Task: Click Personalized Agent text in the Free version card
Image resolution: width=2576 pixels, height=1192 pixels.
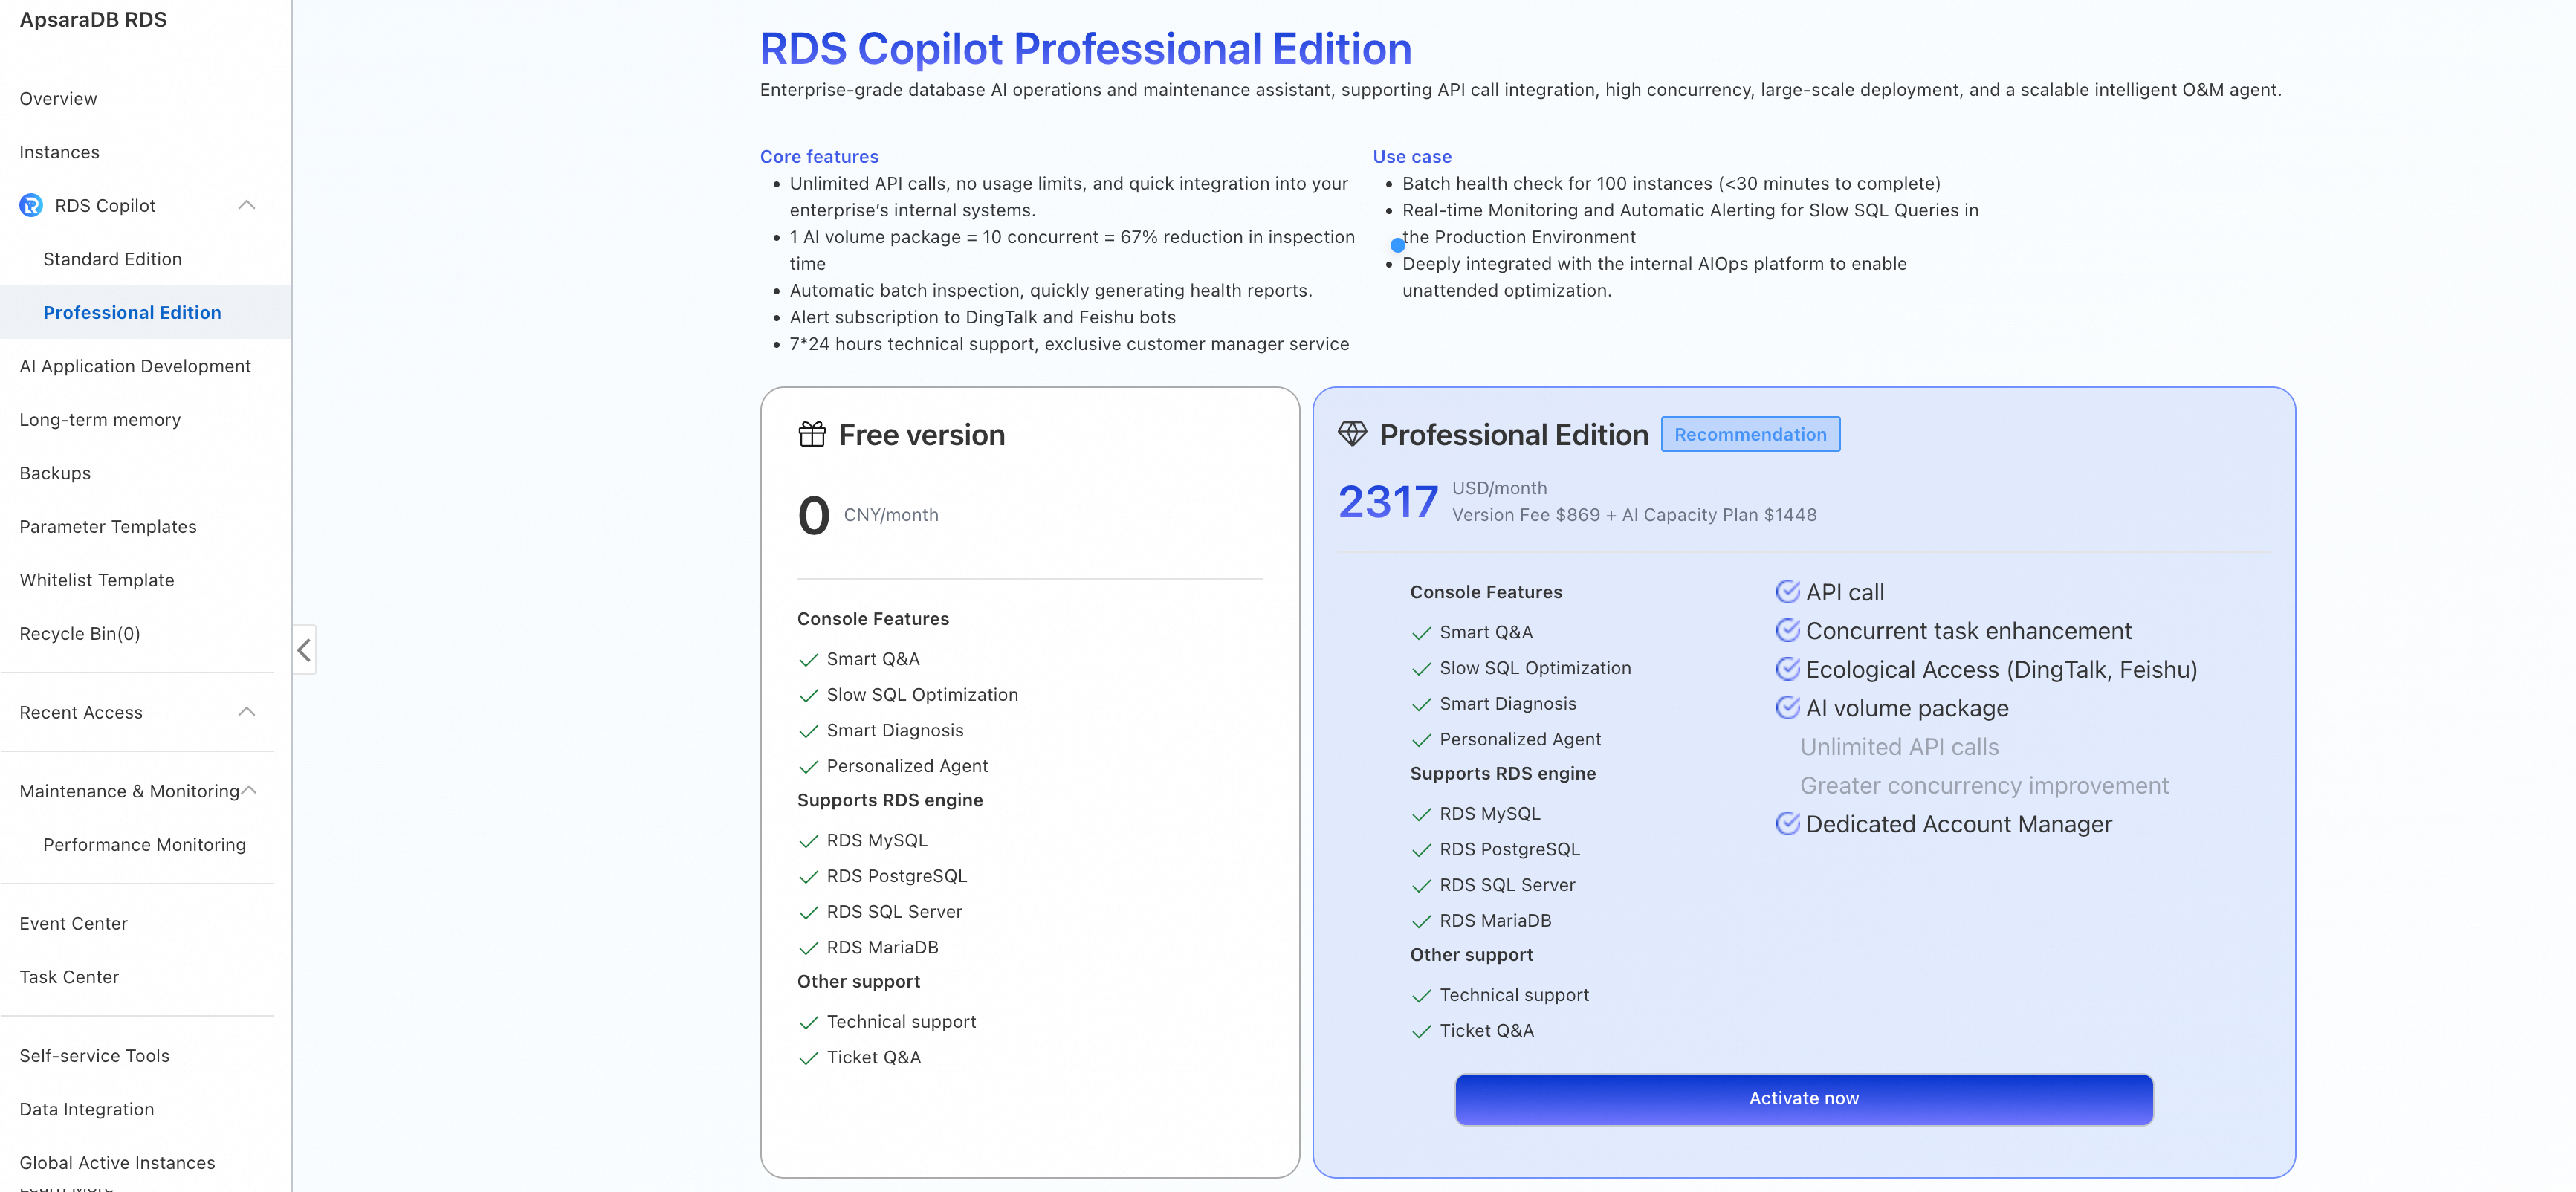Action: 907,766
